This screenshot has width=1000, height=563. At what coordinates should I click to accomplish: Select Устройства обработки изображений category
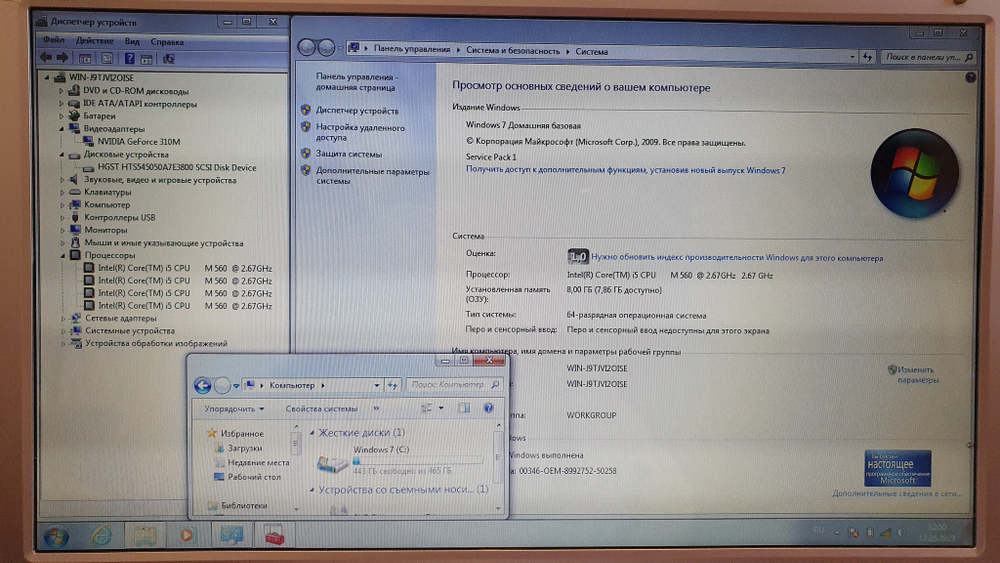tap(156, 344)
